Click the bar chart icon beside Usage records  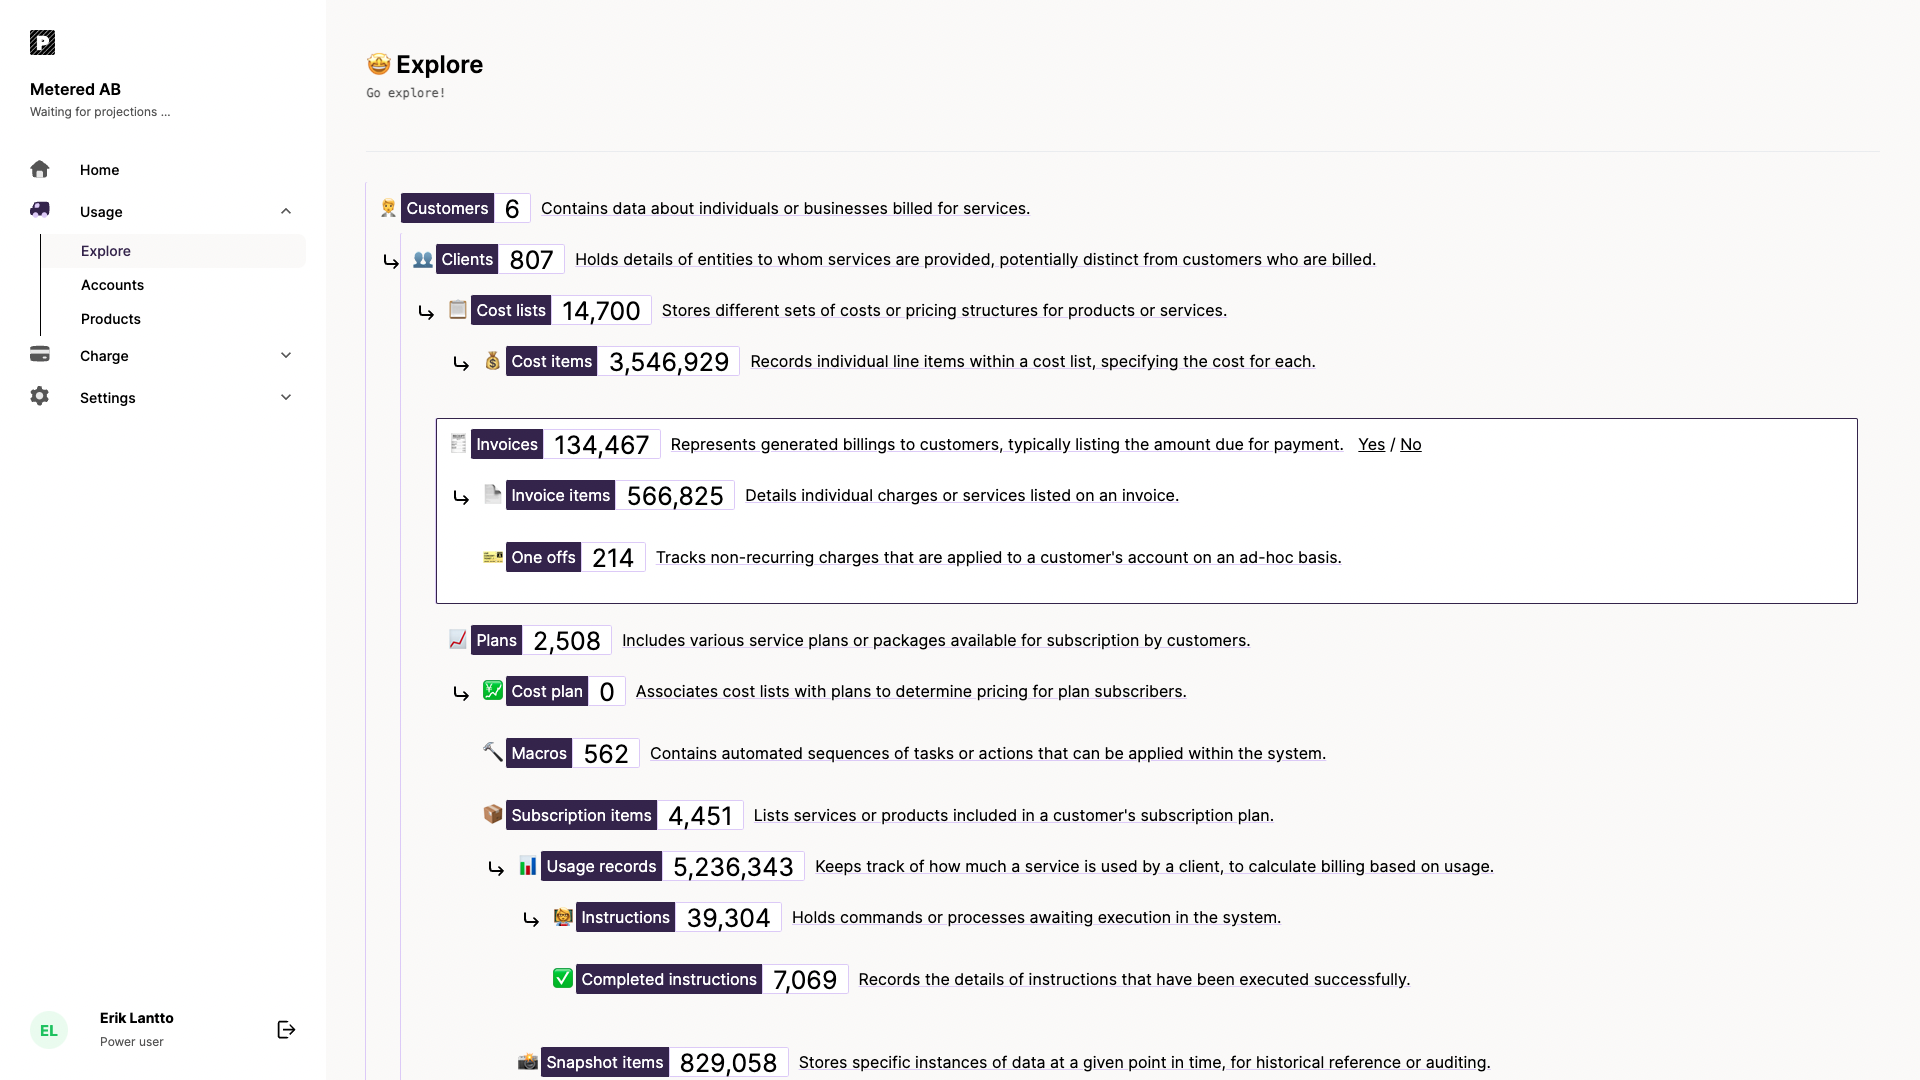pyautogui.click(x=527, y=866)
